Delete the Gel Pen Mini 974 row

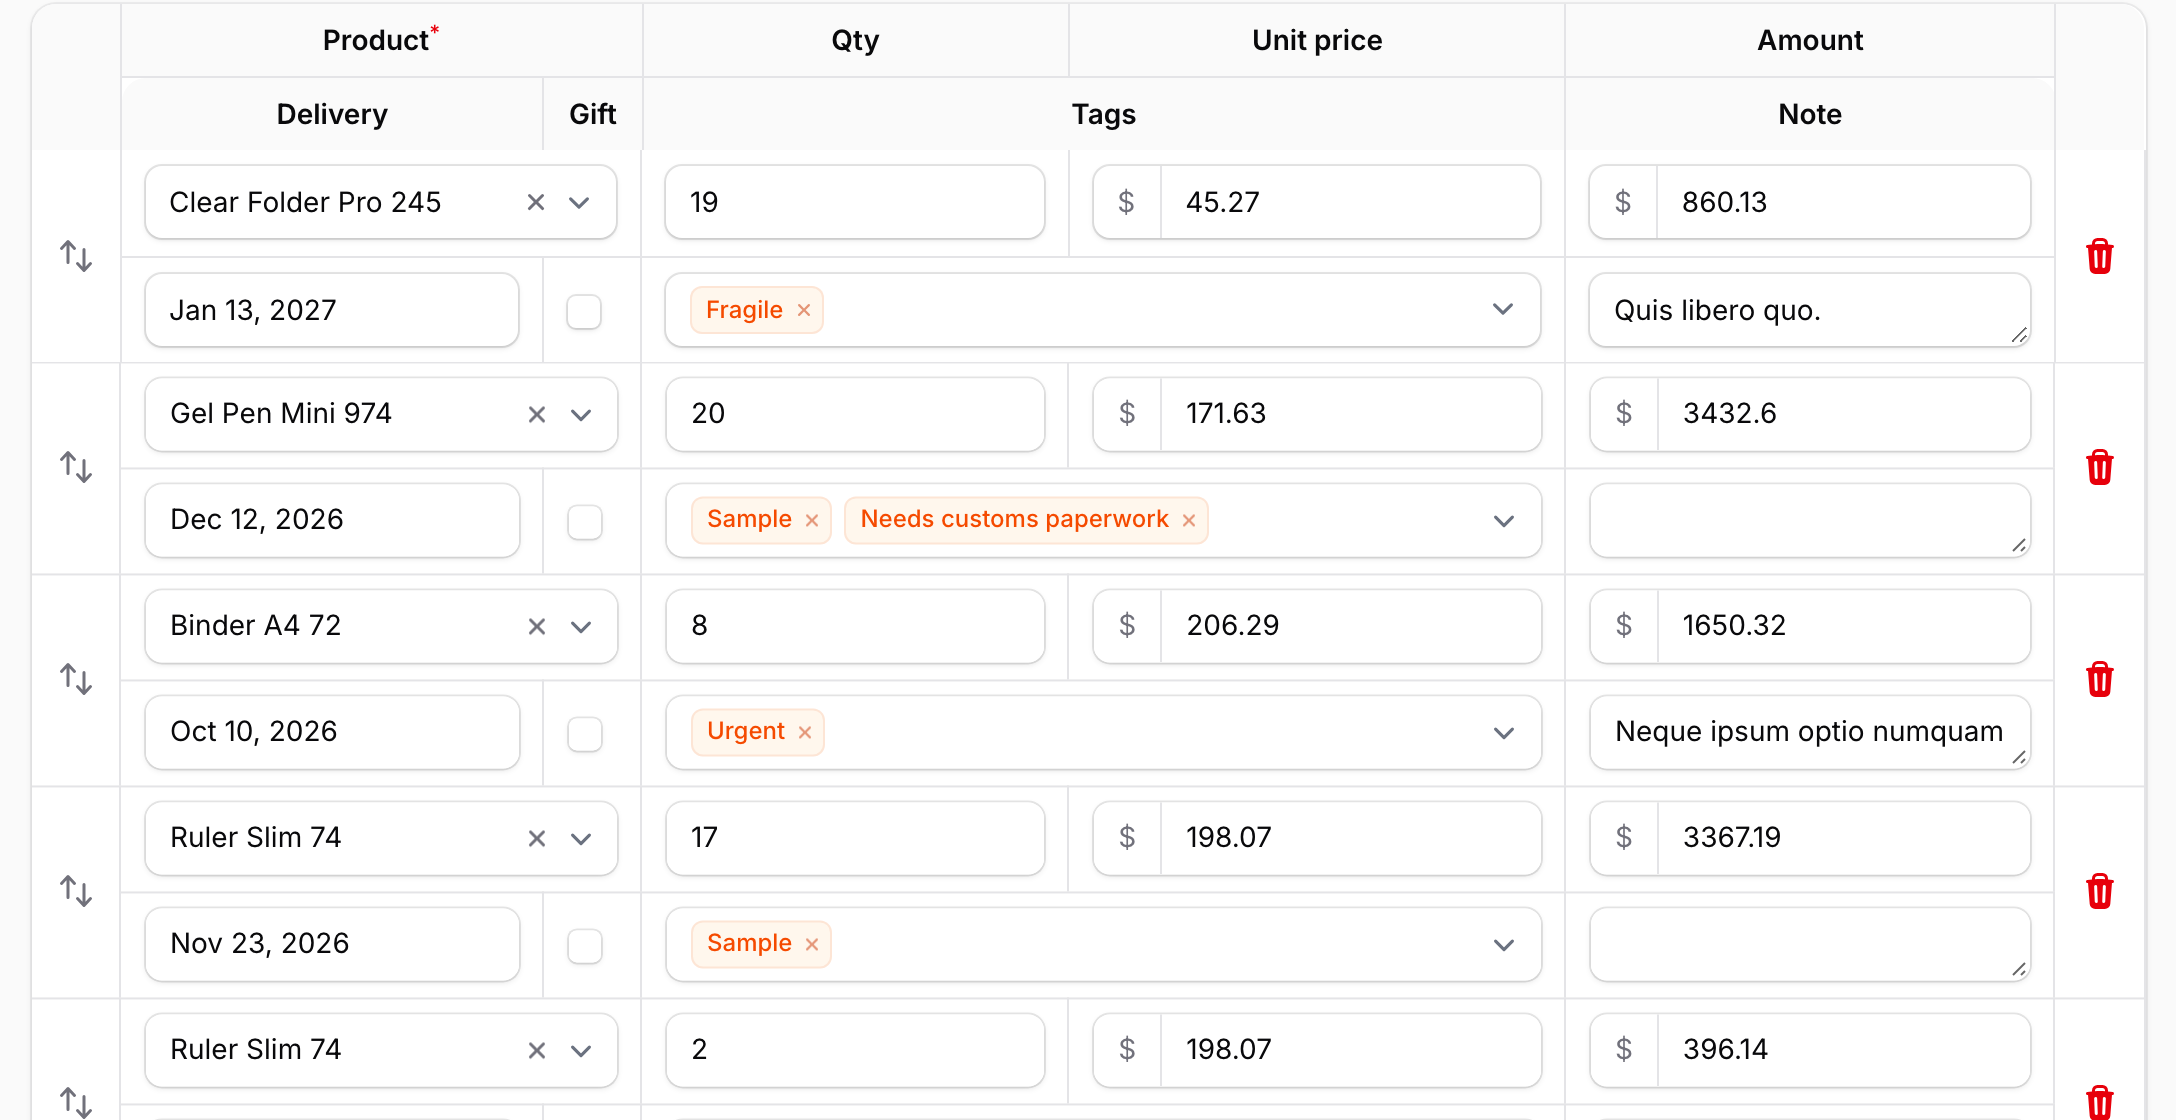(2099, 467)
